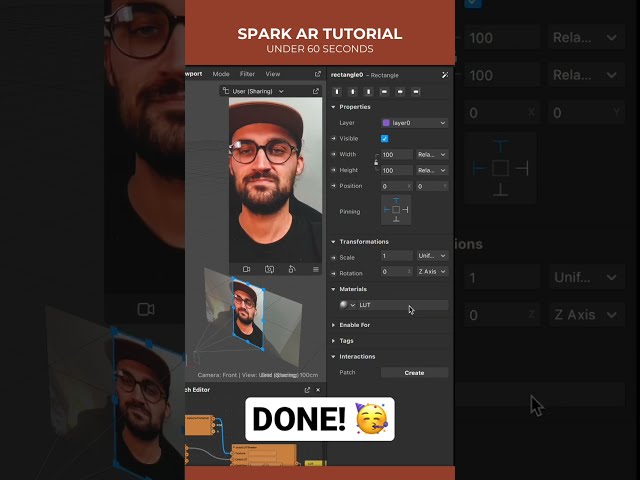Close the Patch Editor panel
This screenshot has height=480, width=640.
(x=318, y=390)
